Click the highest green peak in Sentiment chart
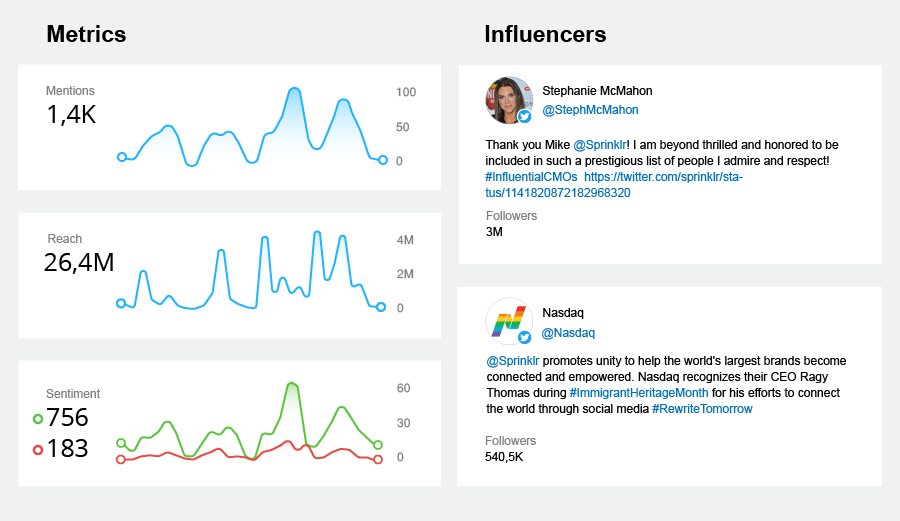The width and height of the screenshot is (900, 521). tap(292, 384)
